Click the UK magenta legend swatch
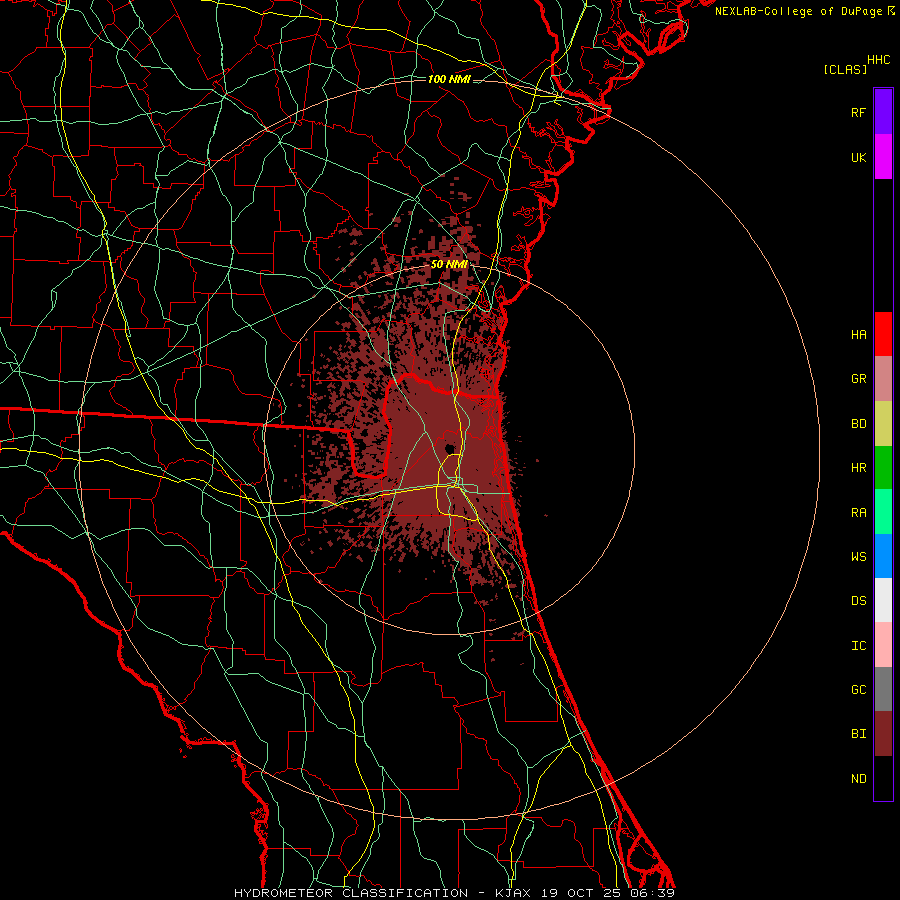 click(x=883, y=157)
